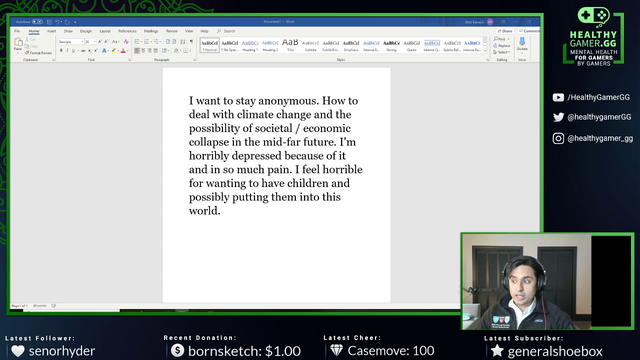Toggle show paragraph marks
Viewport: 640px width, 360px height.
[x=191, y=42]
